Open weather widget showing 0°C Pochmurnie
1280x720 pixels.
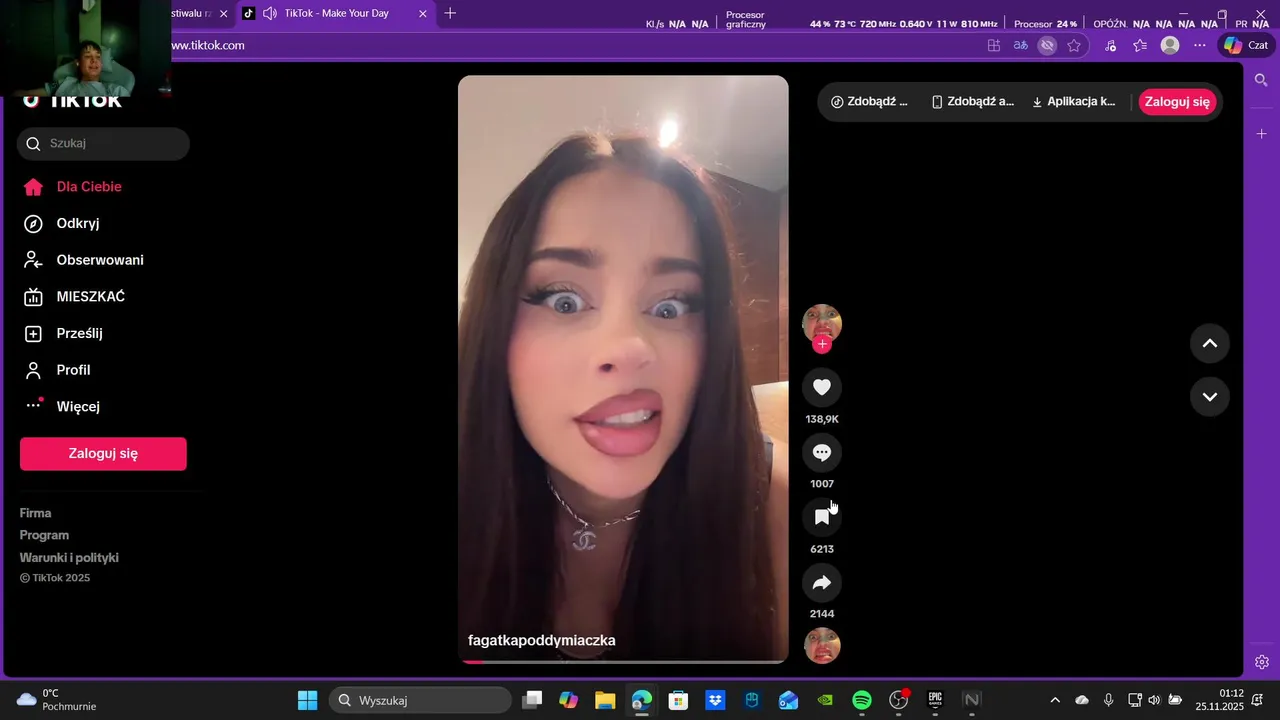tap(58, 700)
